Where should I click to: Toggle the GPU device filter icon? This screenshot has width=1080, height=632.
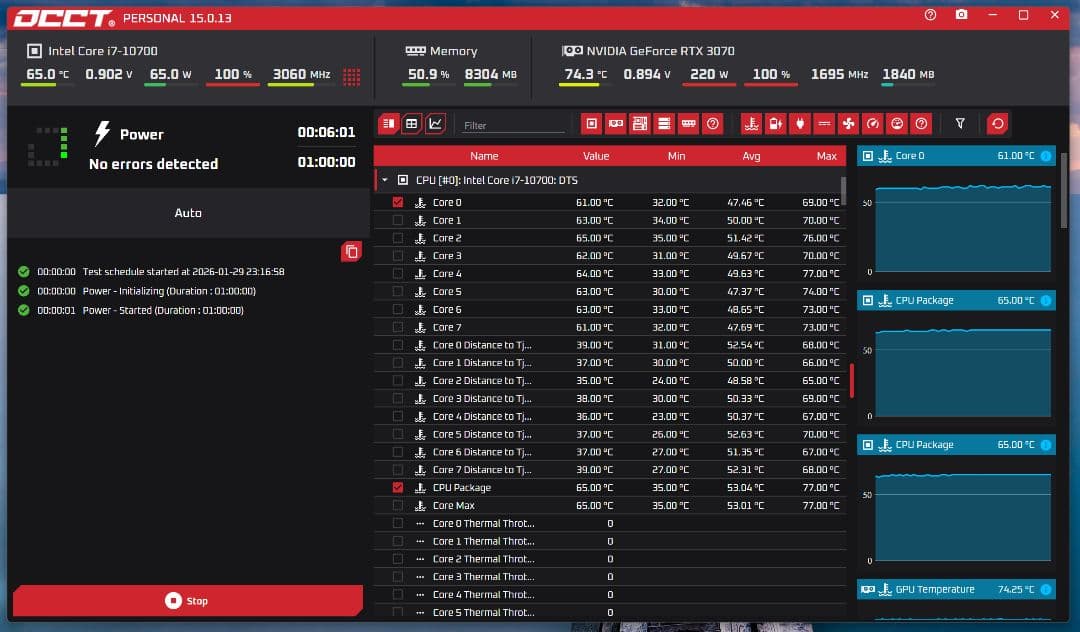pyautogui.click(x=616, y=124)
